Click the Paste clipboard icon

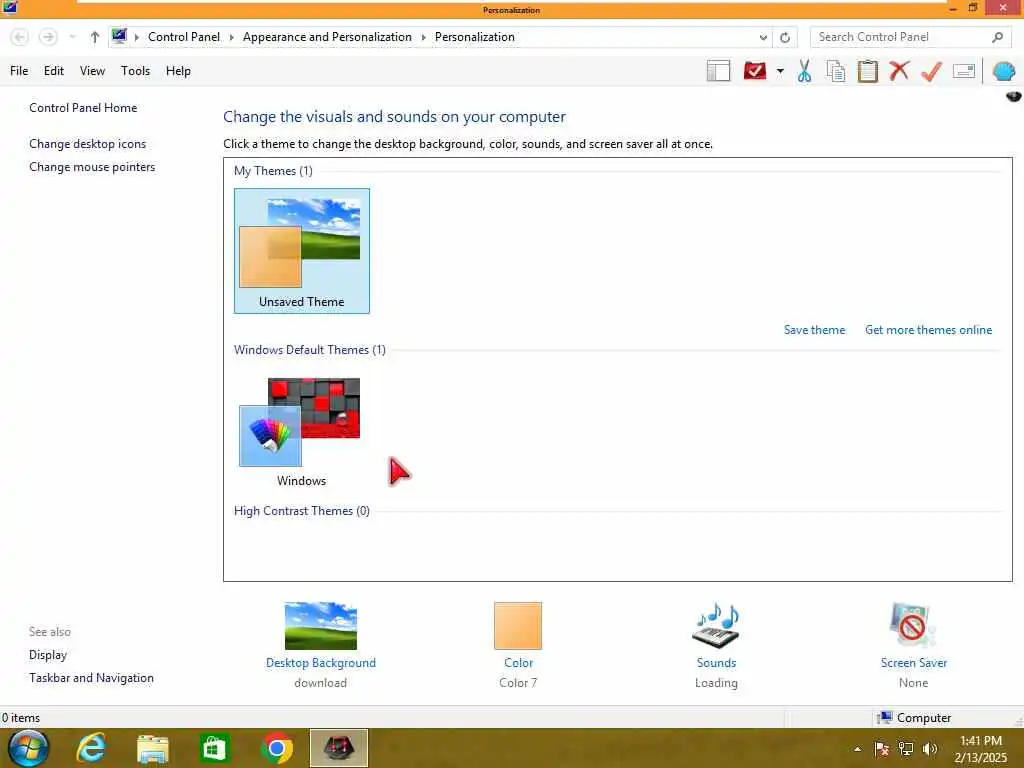(867, 71)
